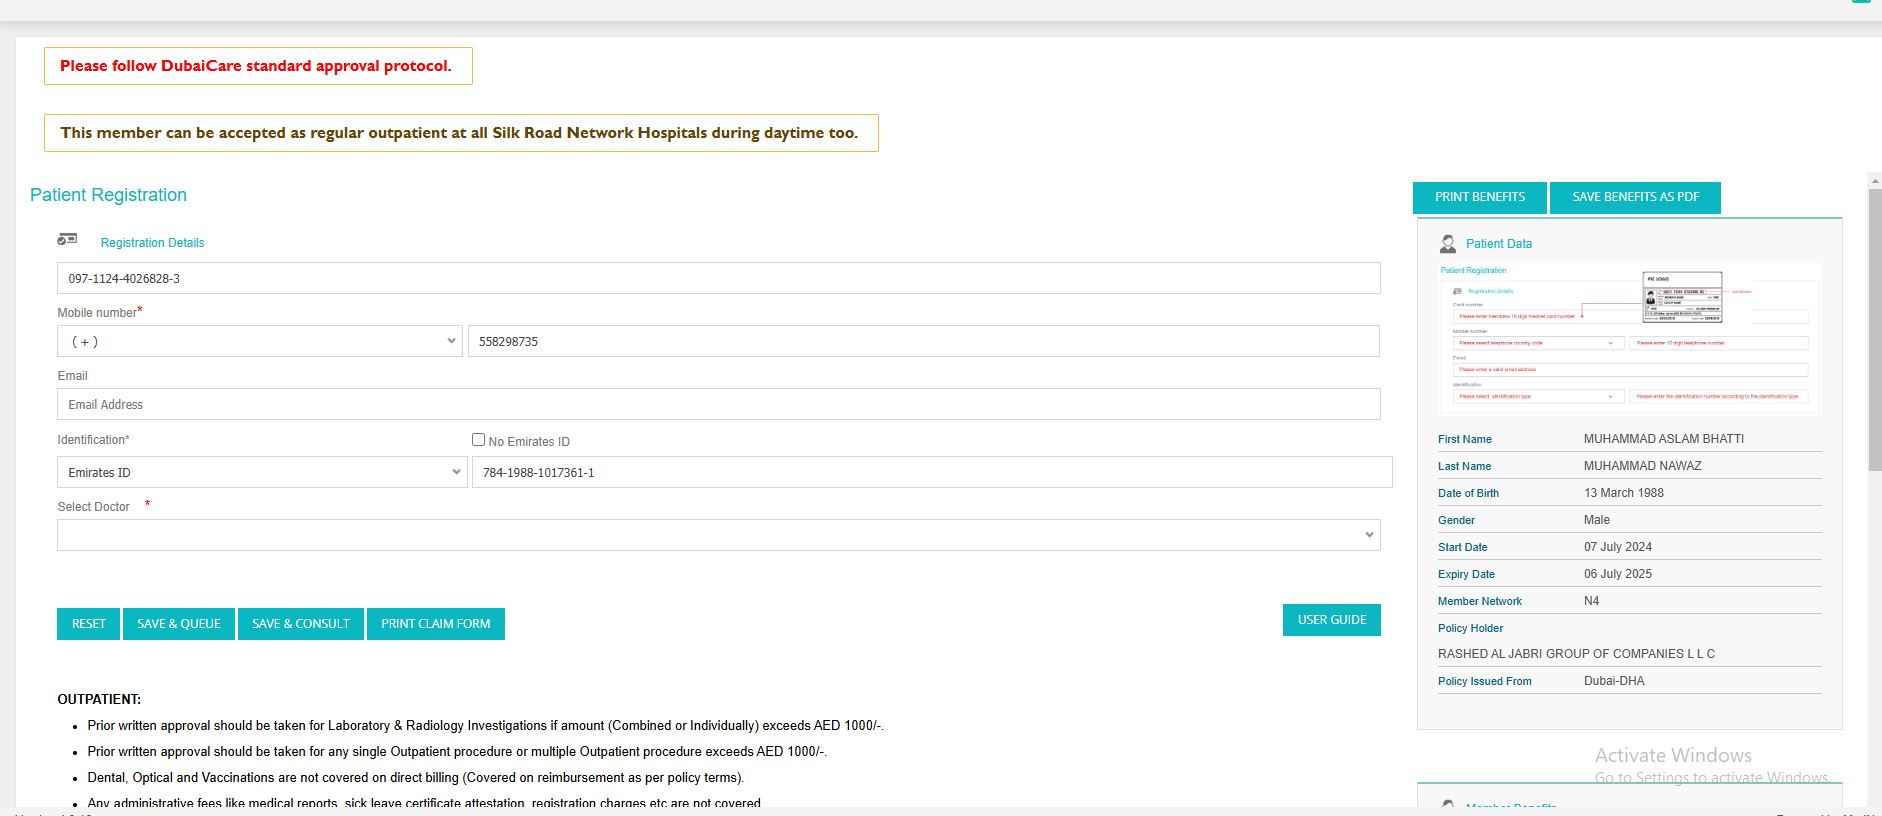Click the Emirates ID number field
Viewport: 1882px width, 816px height.
coord(931,472)
